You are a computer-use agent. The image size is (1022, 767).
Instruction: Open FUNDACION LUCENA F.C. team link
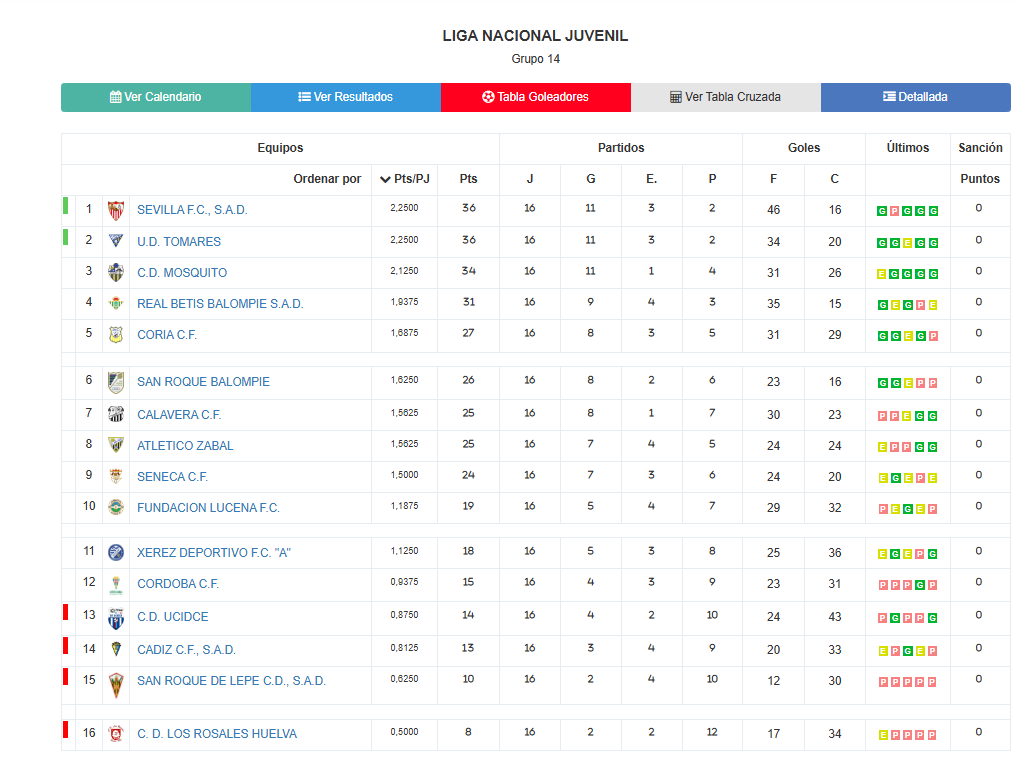208,508
